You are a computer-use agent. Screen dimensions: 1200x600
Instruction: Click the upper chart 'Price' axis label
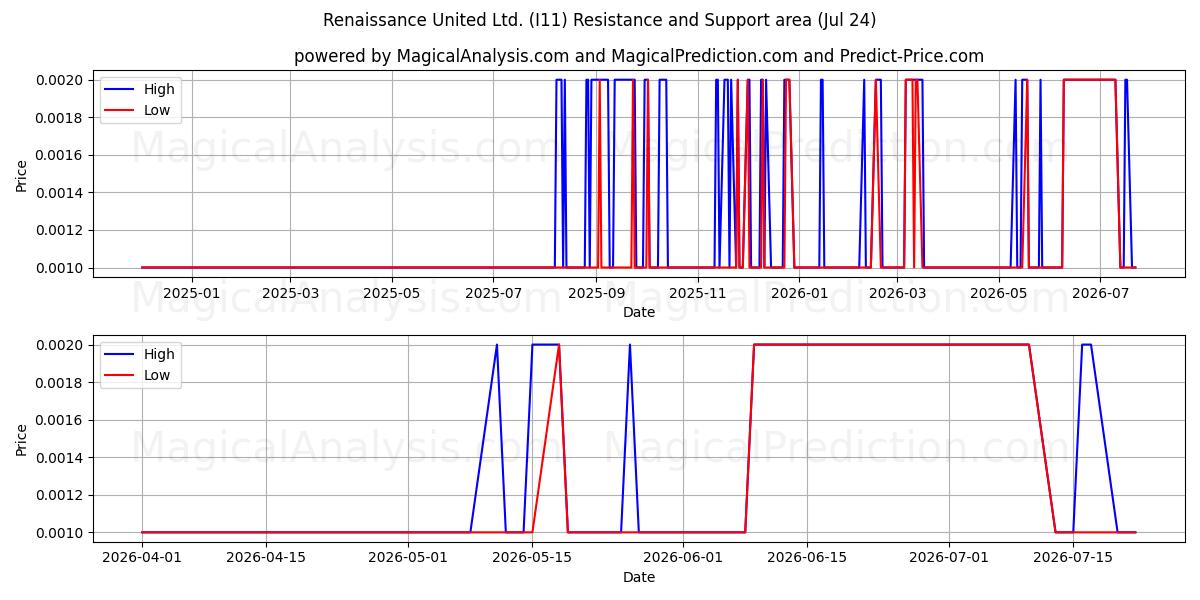pos(22,174)
